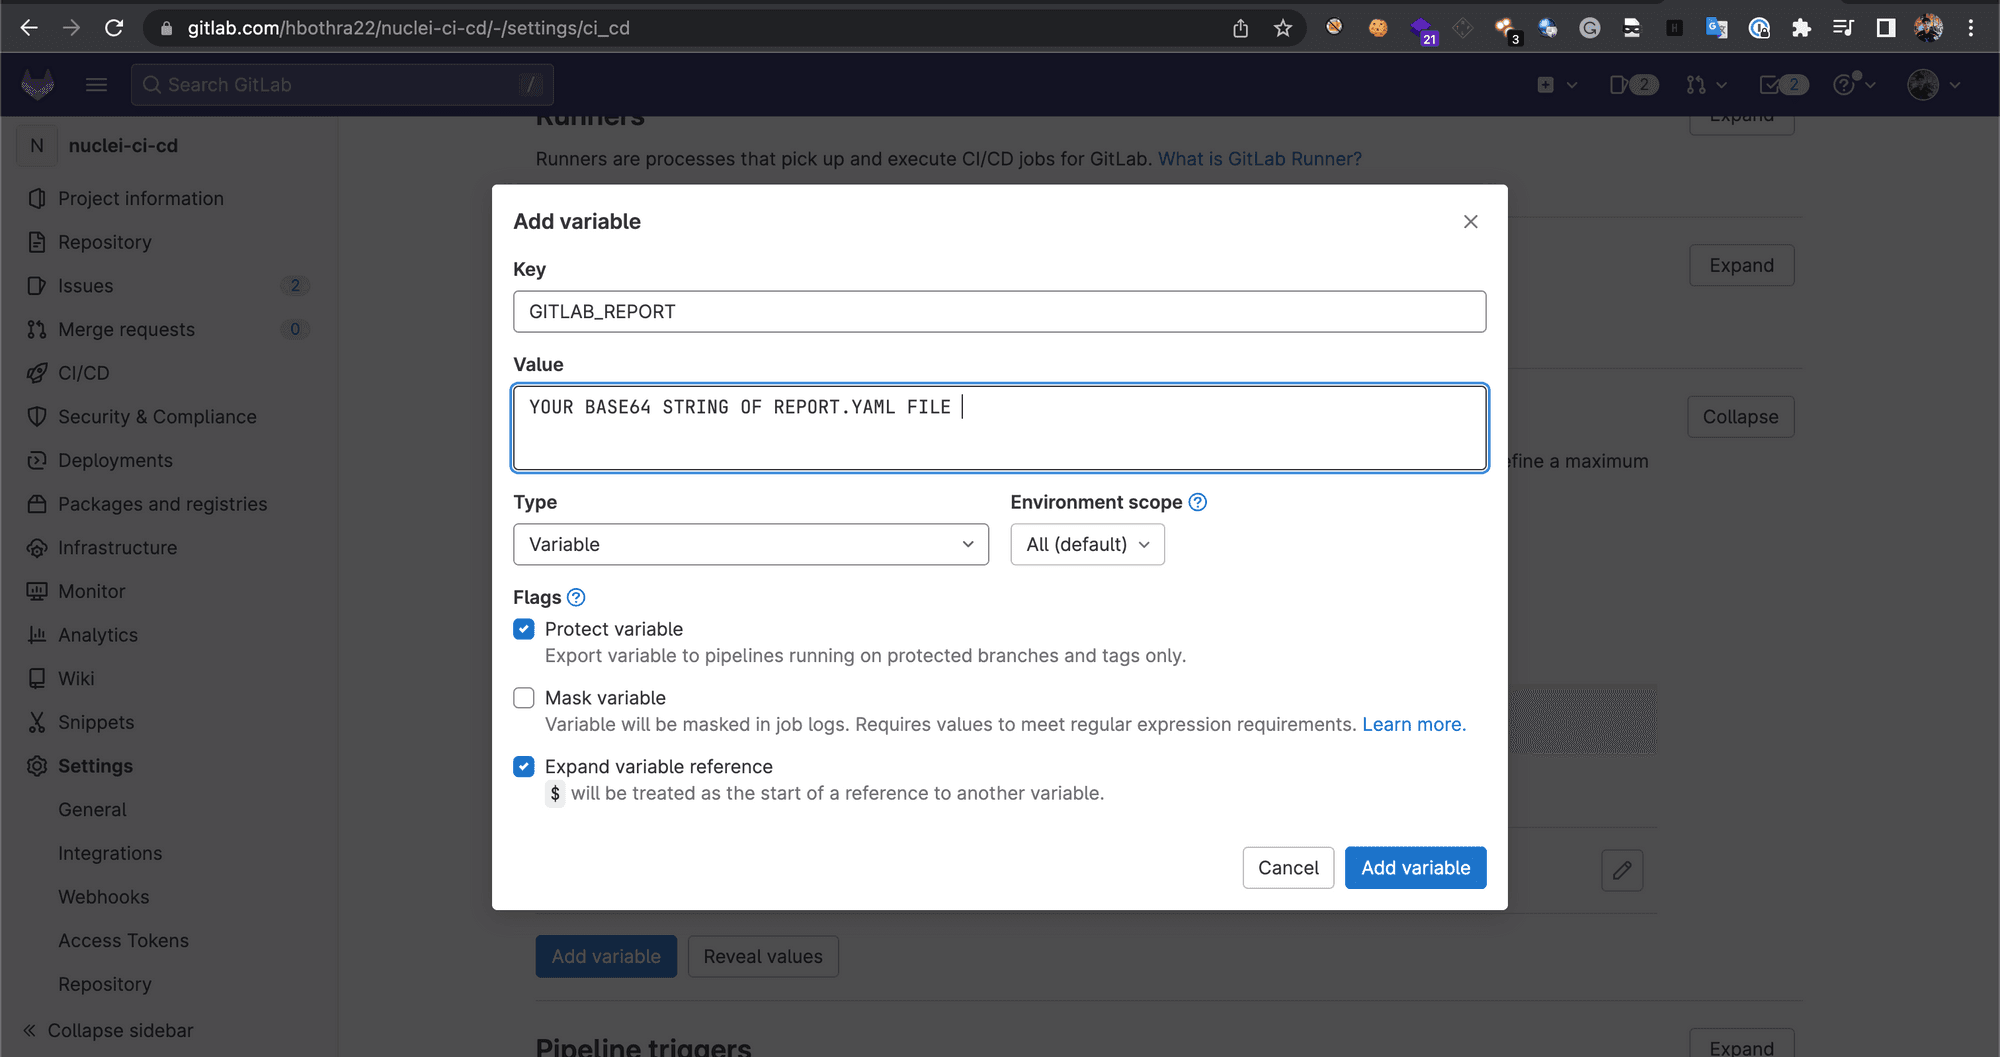Screen dimensions: 2000x1057
Task: Open the Learn more link
Action: coord(1413,724)
